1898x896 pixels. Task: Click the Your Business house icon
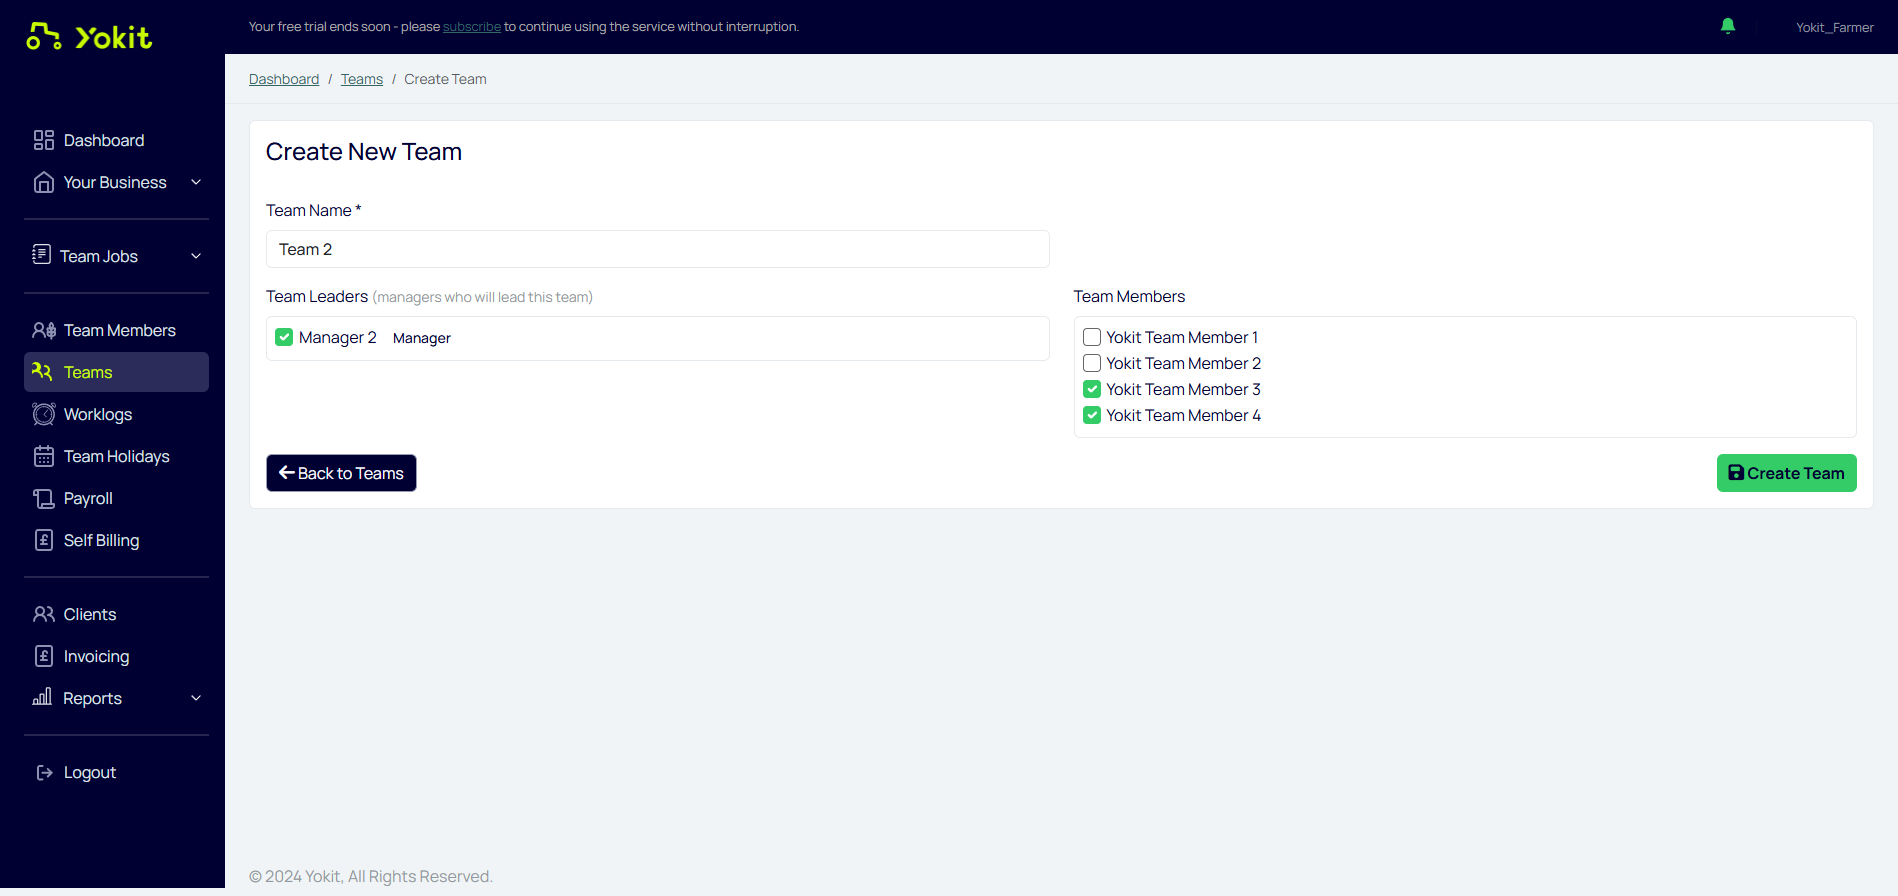pos(43,182)
